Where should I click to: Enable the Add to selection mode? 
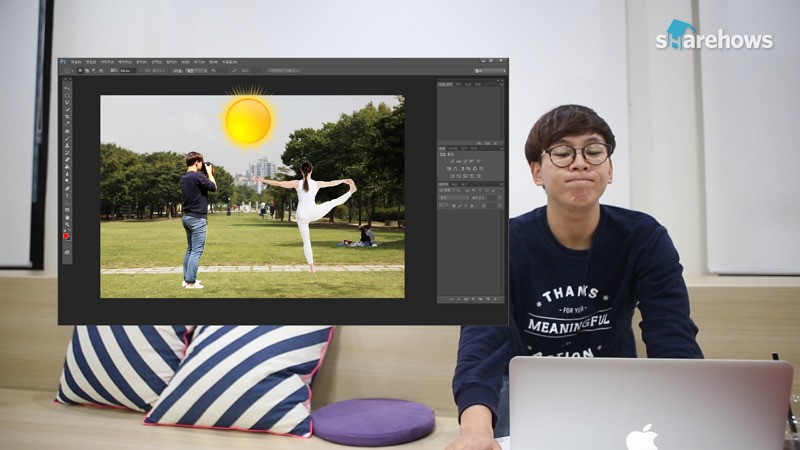(x=87, y=70)
